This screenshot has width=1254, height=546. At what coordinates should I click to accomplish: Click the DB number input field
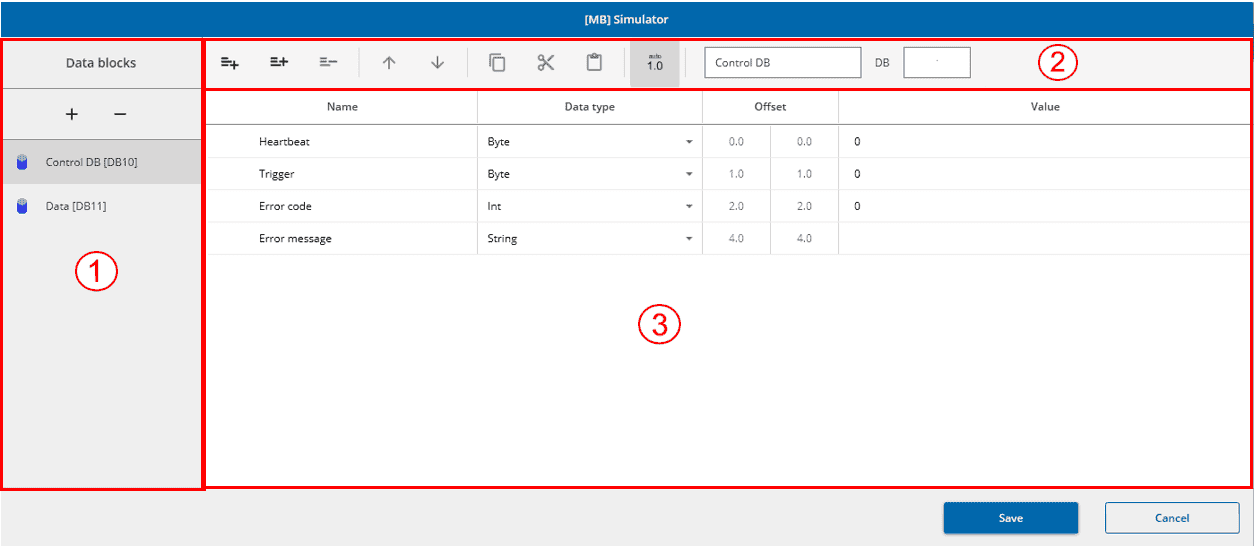pyautogui.click(x=937, y=62)
